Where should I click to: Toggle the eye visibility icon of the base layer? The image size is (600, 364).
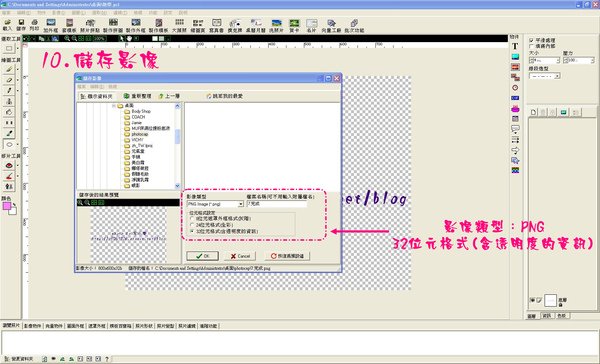532,300
